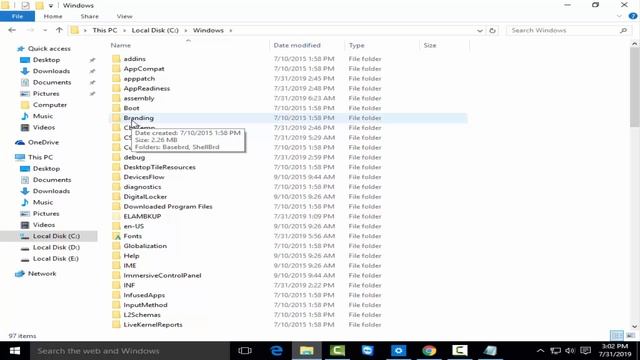Customize Quick Access Toolbar dropdown
The width and height of the screenshot is (640, 360).
click(x=51, y=6)
